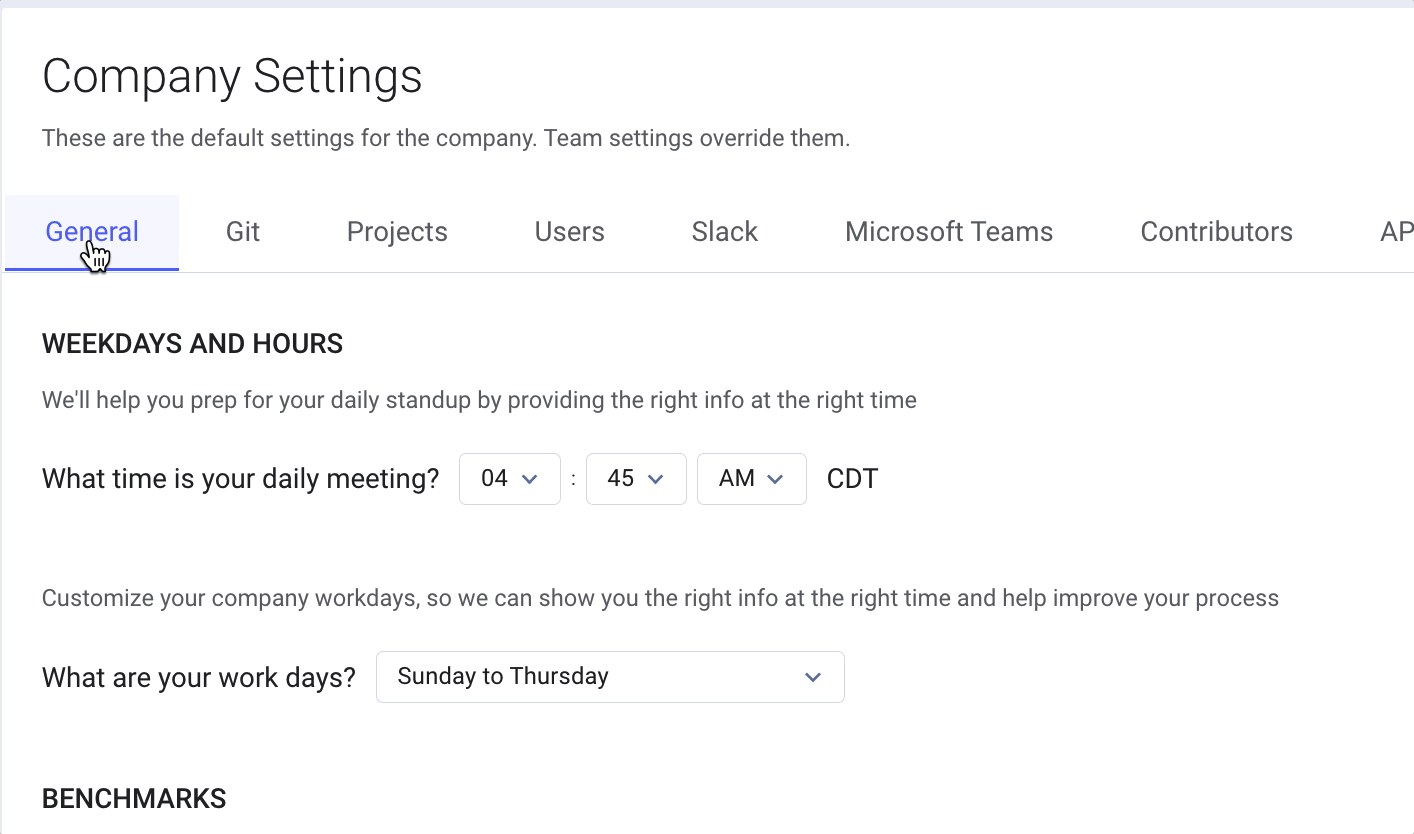Select the Contributors tab
Viewport: 1414px width, 834px height.
pyautogui.click(x=1217, y=232)
